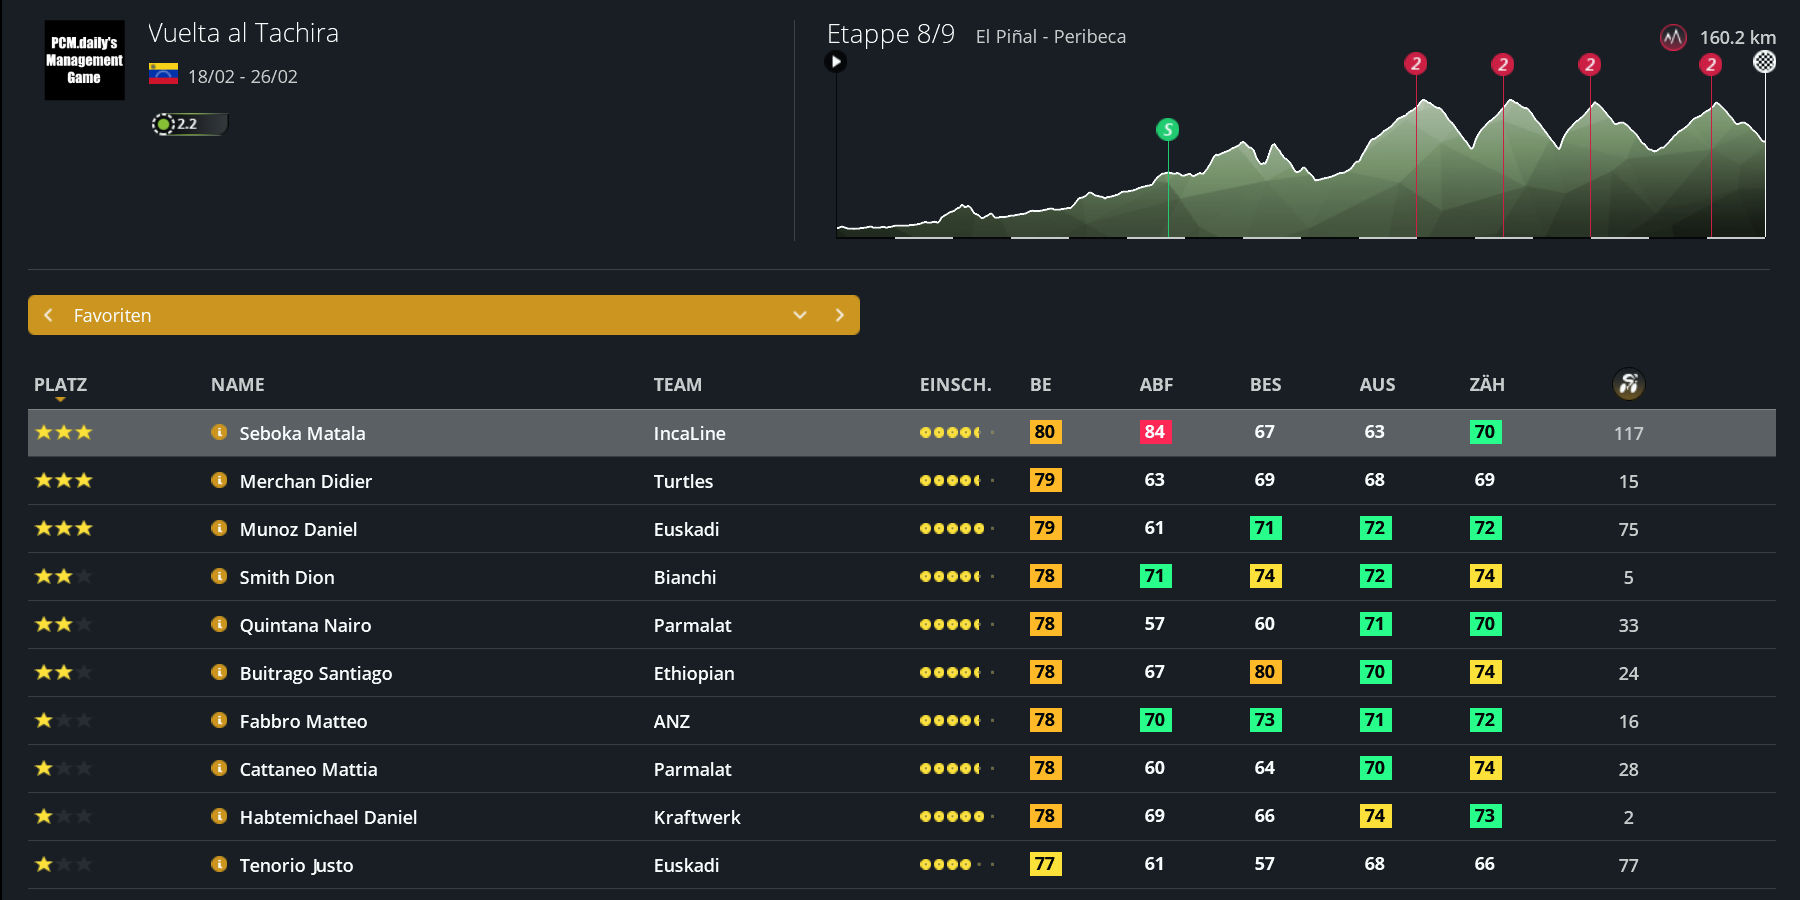Open info icon for Seboka Matala
The height and width of the screenshot is (900, 1800).
219,432
